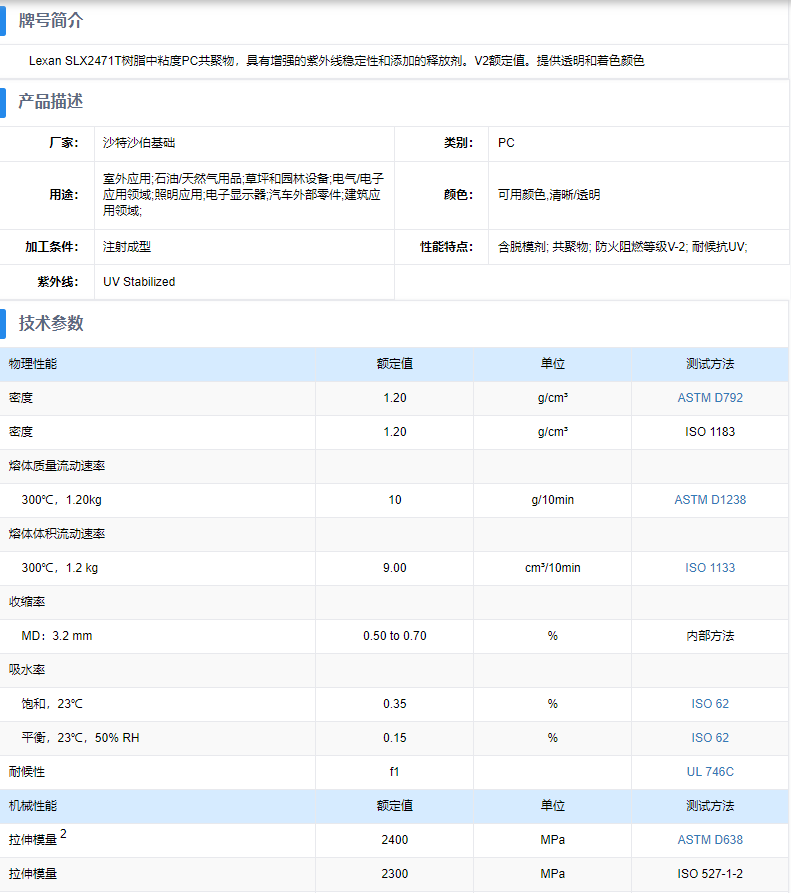Click the 牌号简介 section heading
The image size is (791, 893).
(51, 21)
